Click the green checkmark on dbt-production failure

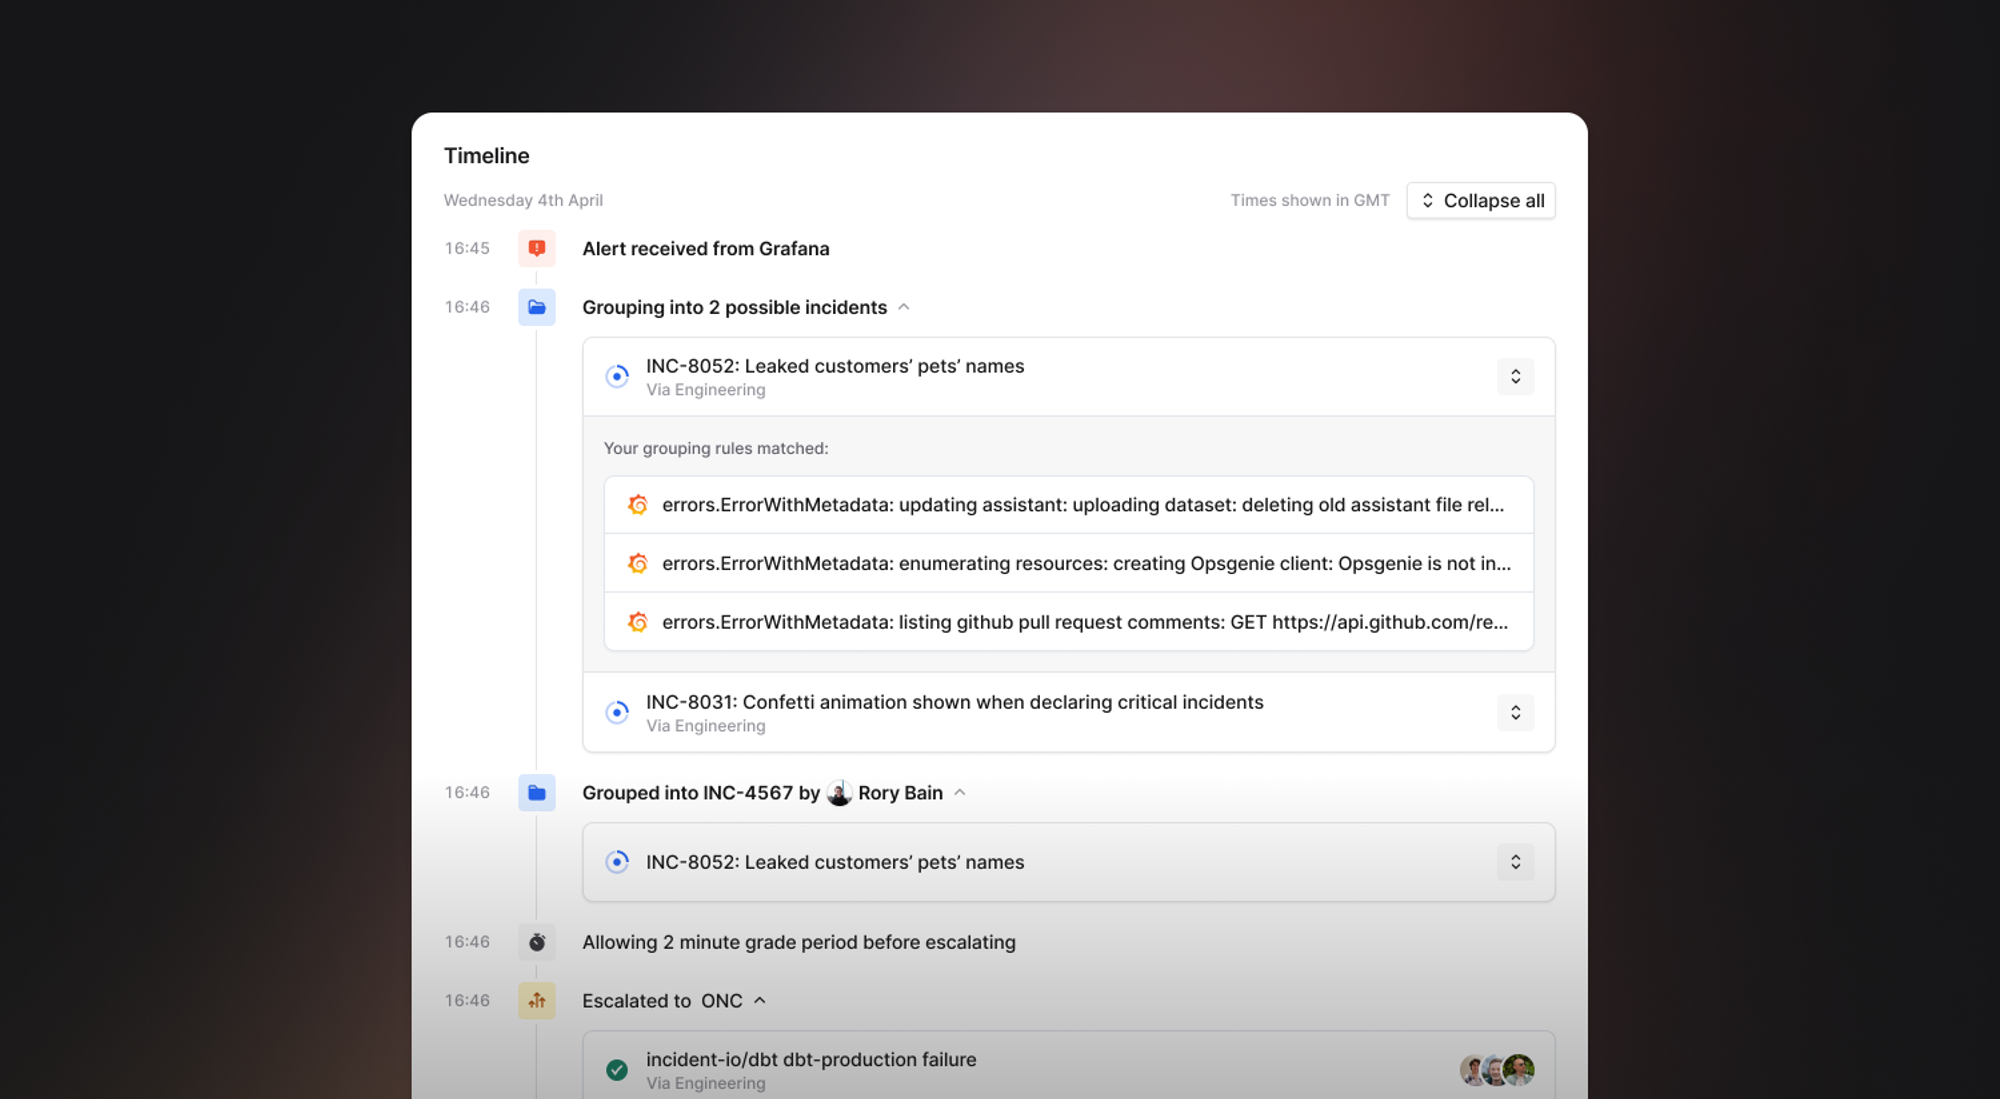pyautogui.click(x=617, y=1070)
